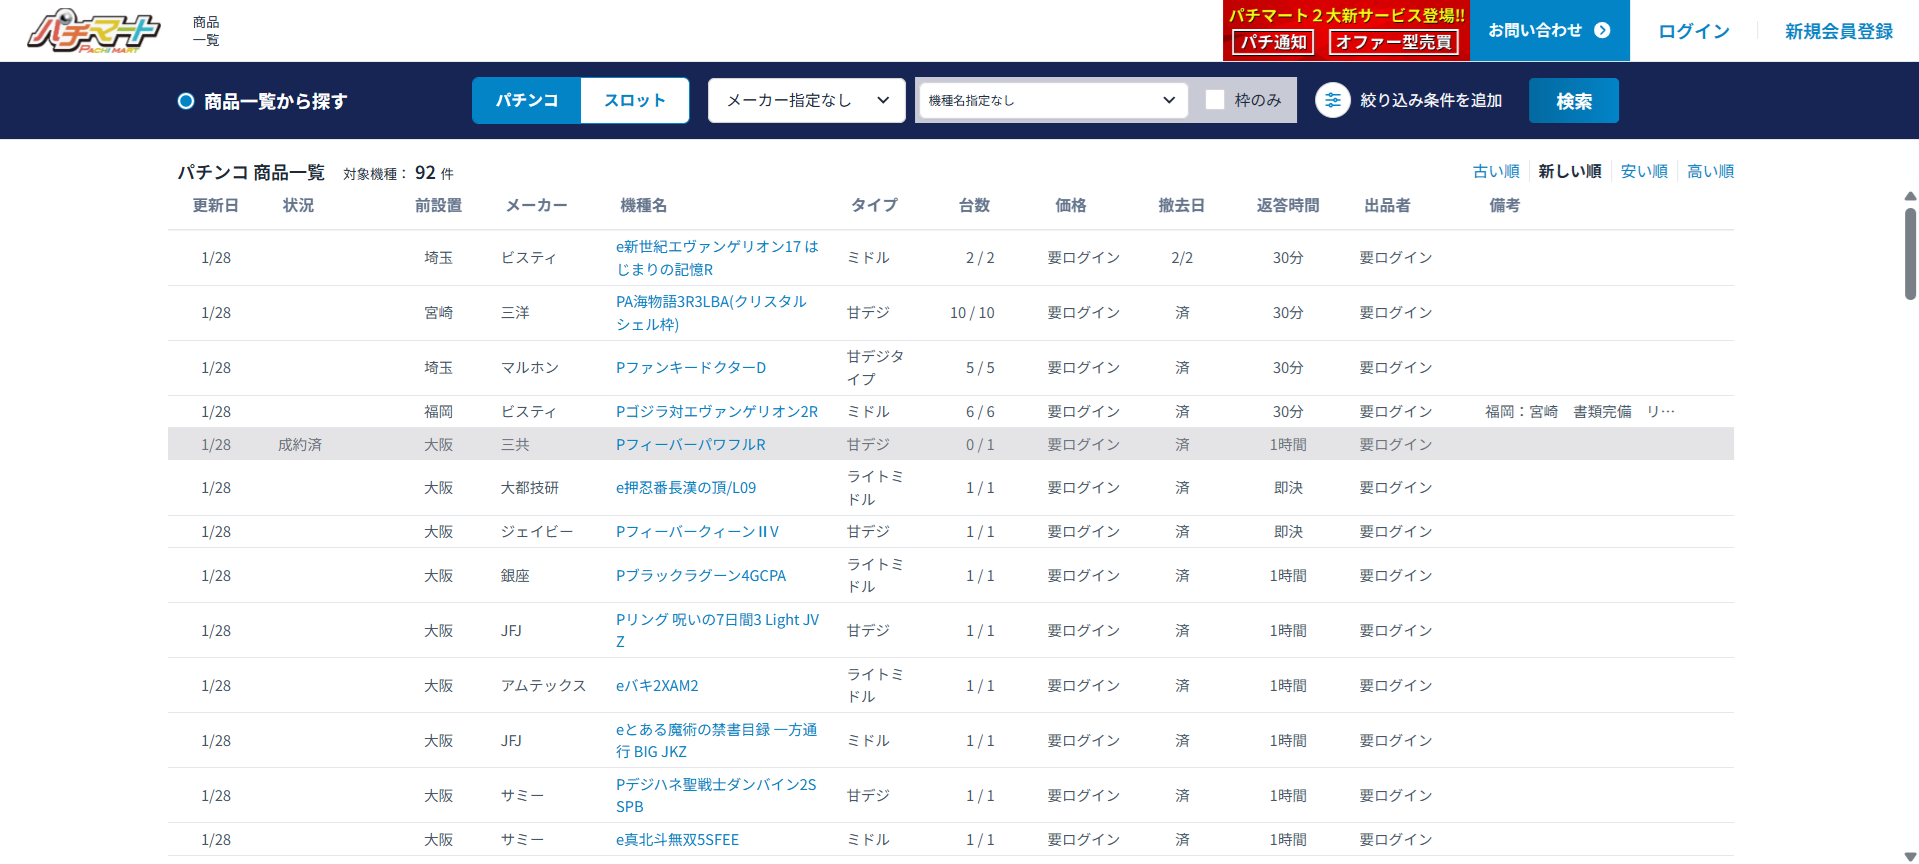This screenshot has height=864, width=1919.
Task: Select 商品一覧から探す radio button
Action: coord(186,101)
